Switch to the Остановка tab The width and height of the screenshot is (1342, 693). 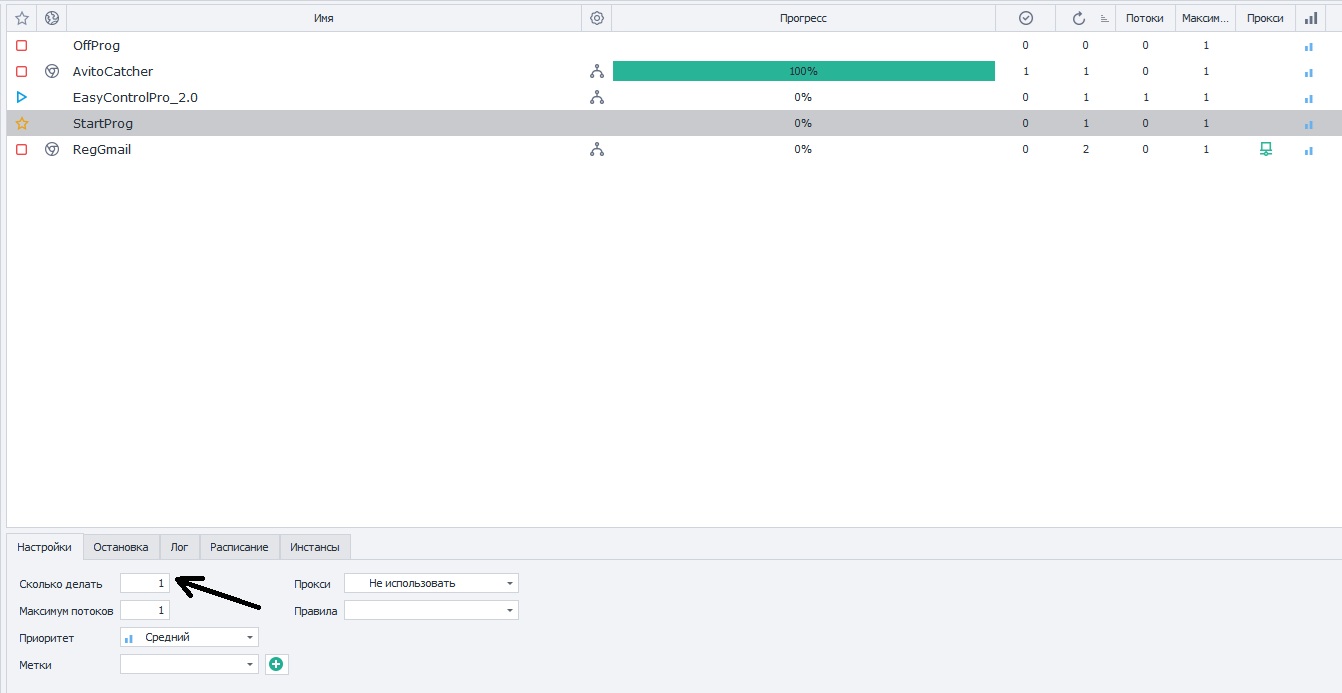click(x=121, y=547)
